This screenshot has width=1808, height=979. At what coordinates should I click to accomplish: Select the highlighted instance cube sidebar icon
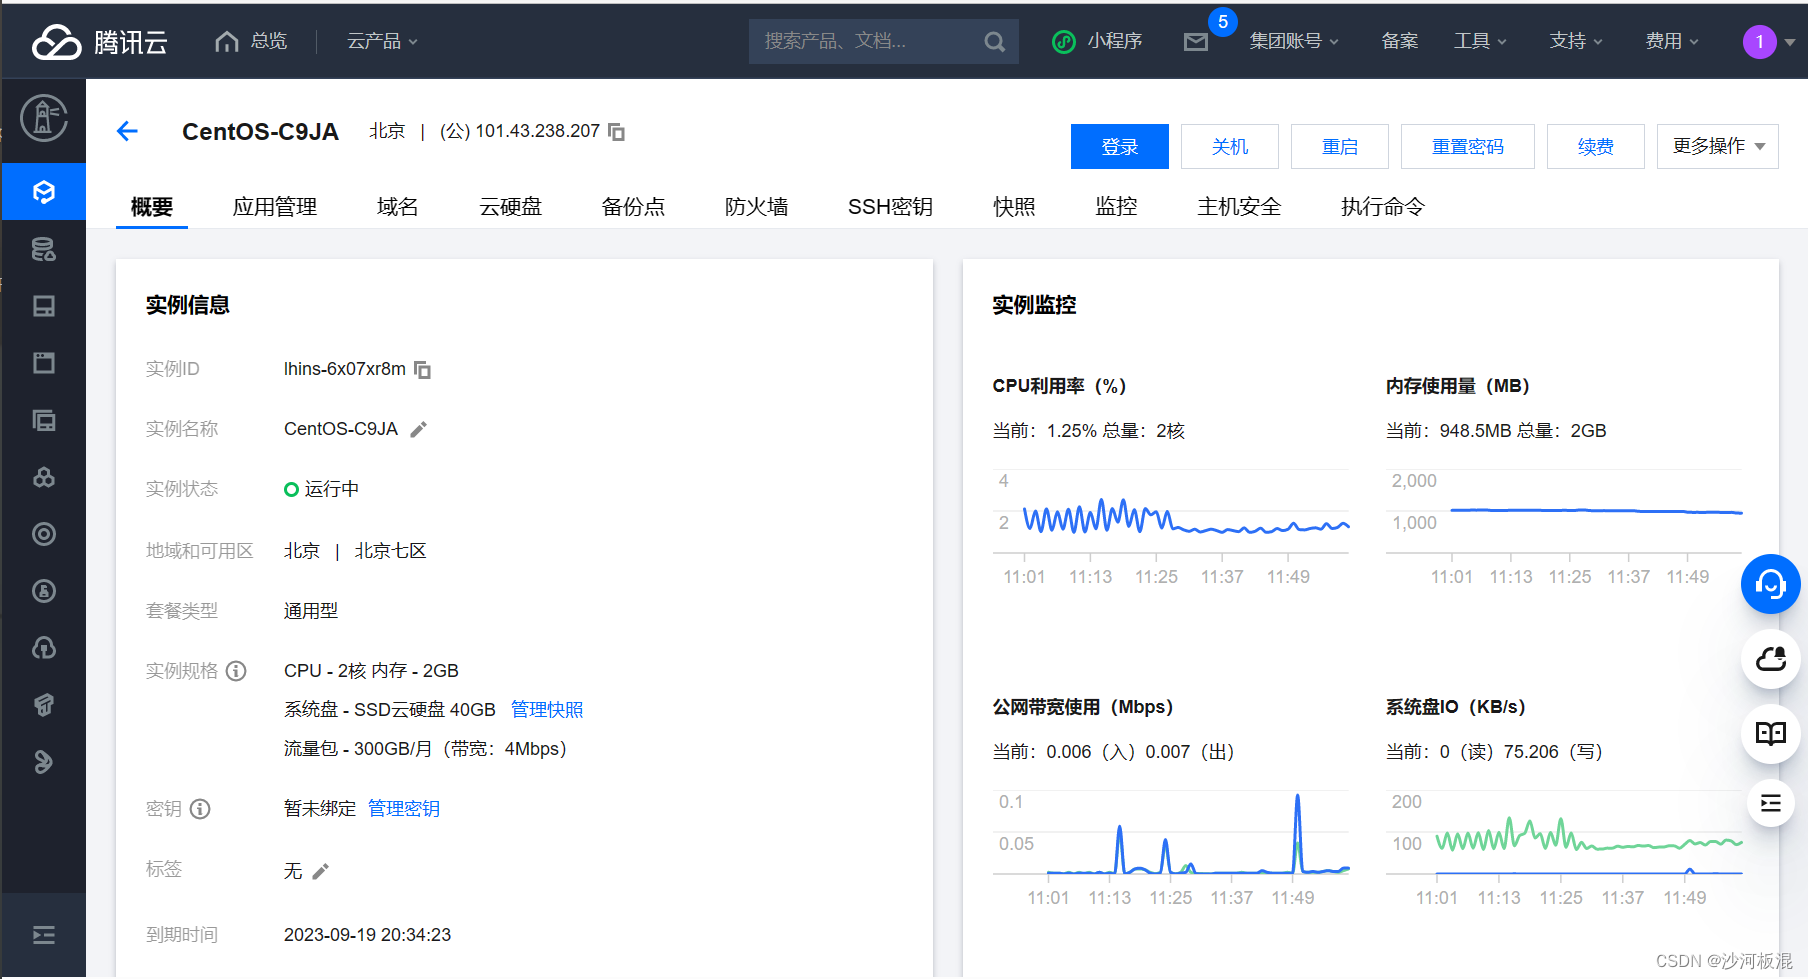coord(44,192)
